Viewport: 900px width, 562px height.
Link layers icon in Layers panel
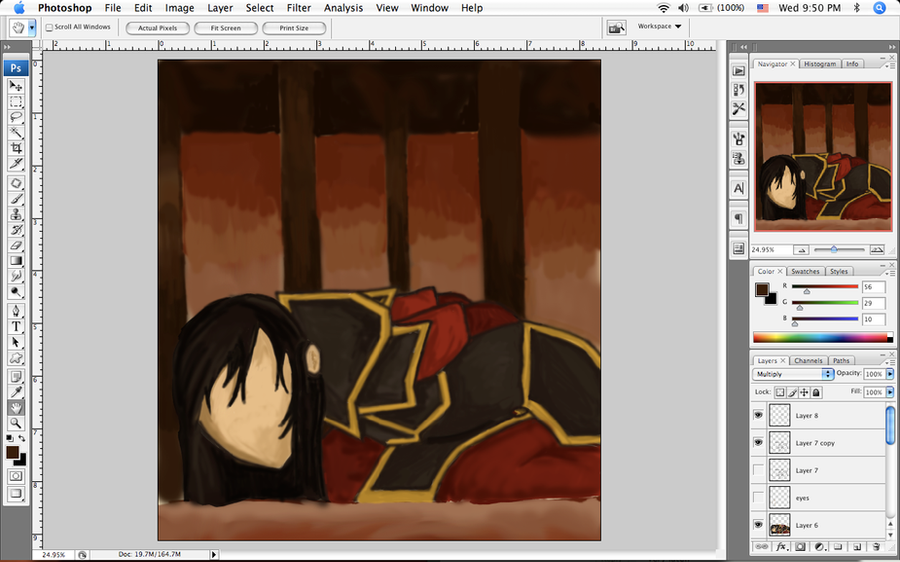point(761,547)
